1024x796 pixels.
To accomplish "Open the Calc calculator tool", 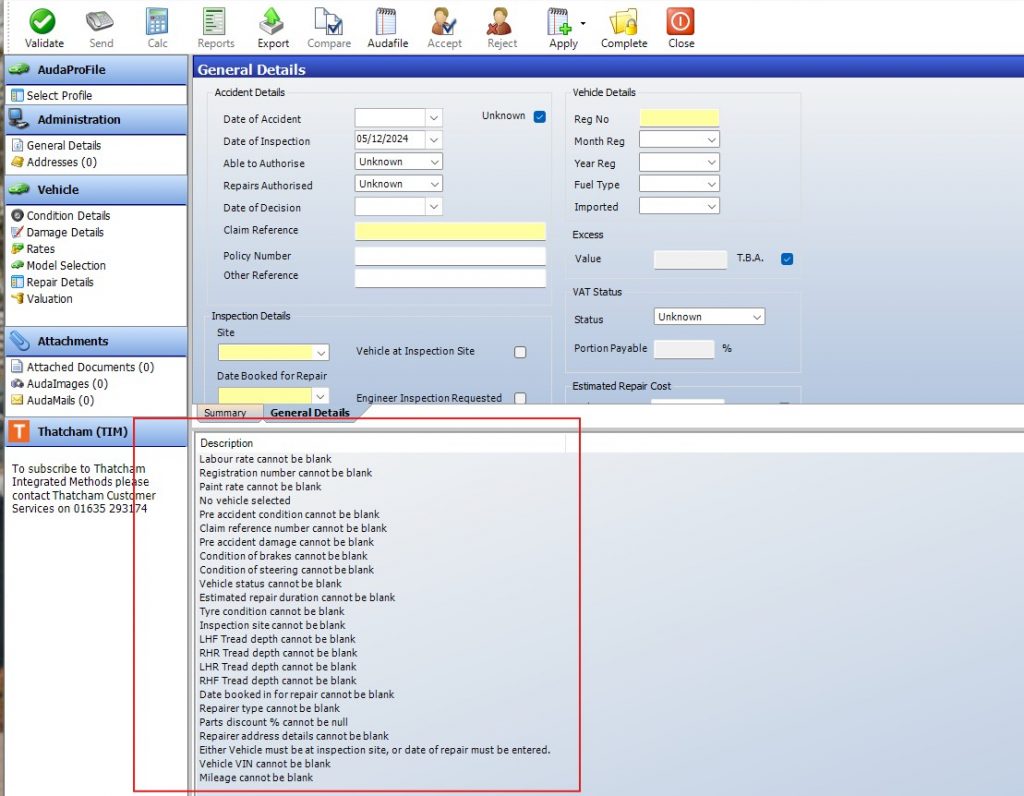I will click(x=157, y=28).
